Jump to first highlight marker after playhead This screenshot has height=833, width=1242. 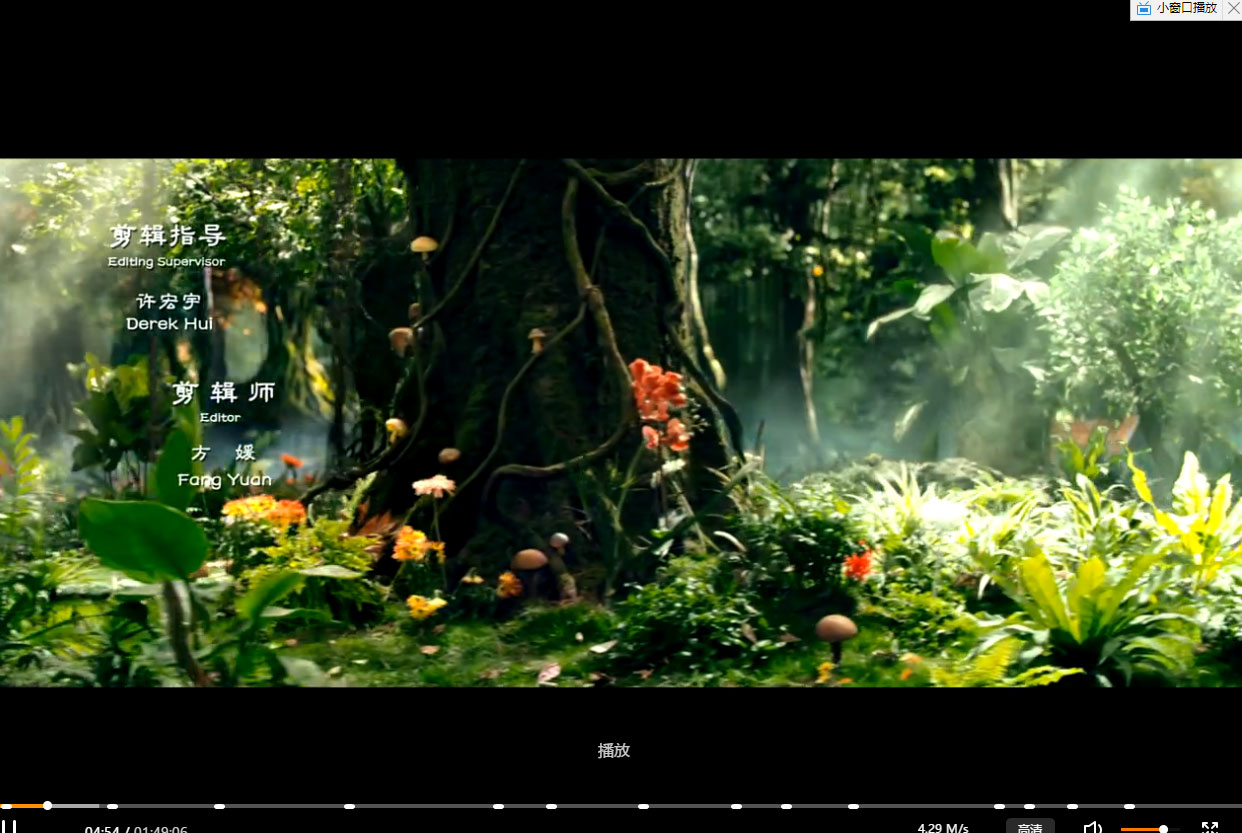point(112,806)
